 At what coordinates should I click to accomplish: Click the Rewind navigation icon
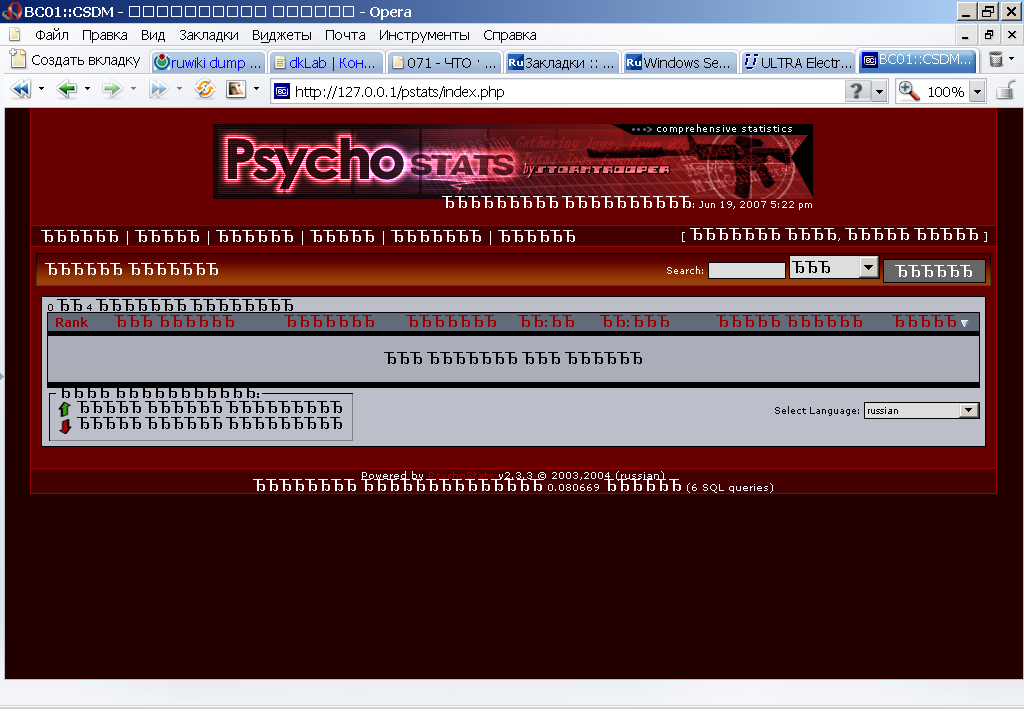coord(21,89)
